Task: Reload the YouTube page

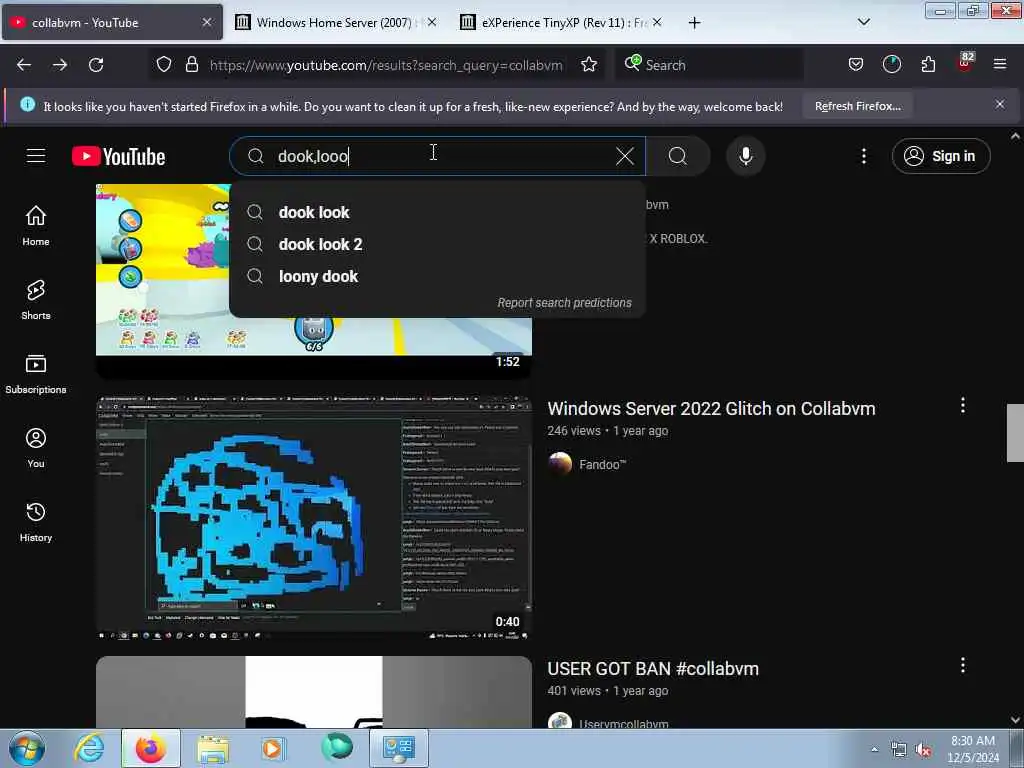Action: pyautogui.click(x=96, y=65)
